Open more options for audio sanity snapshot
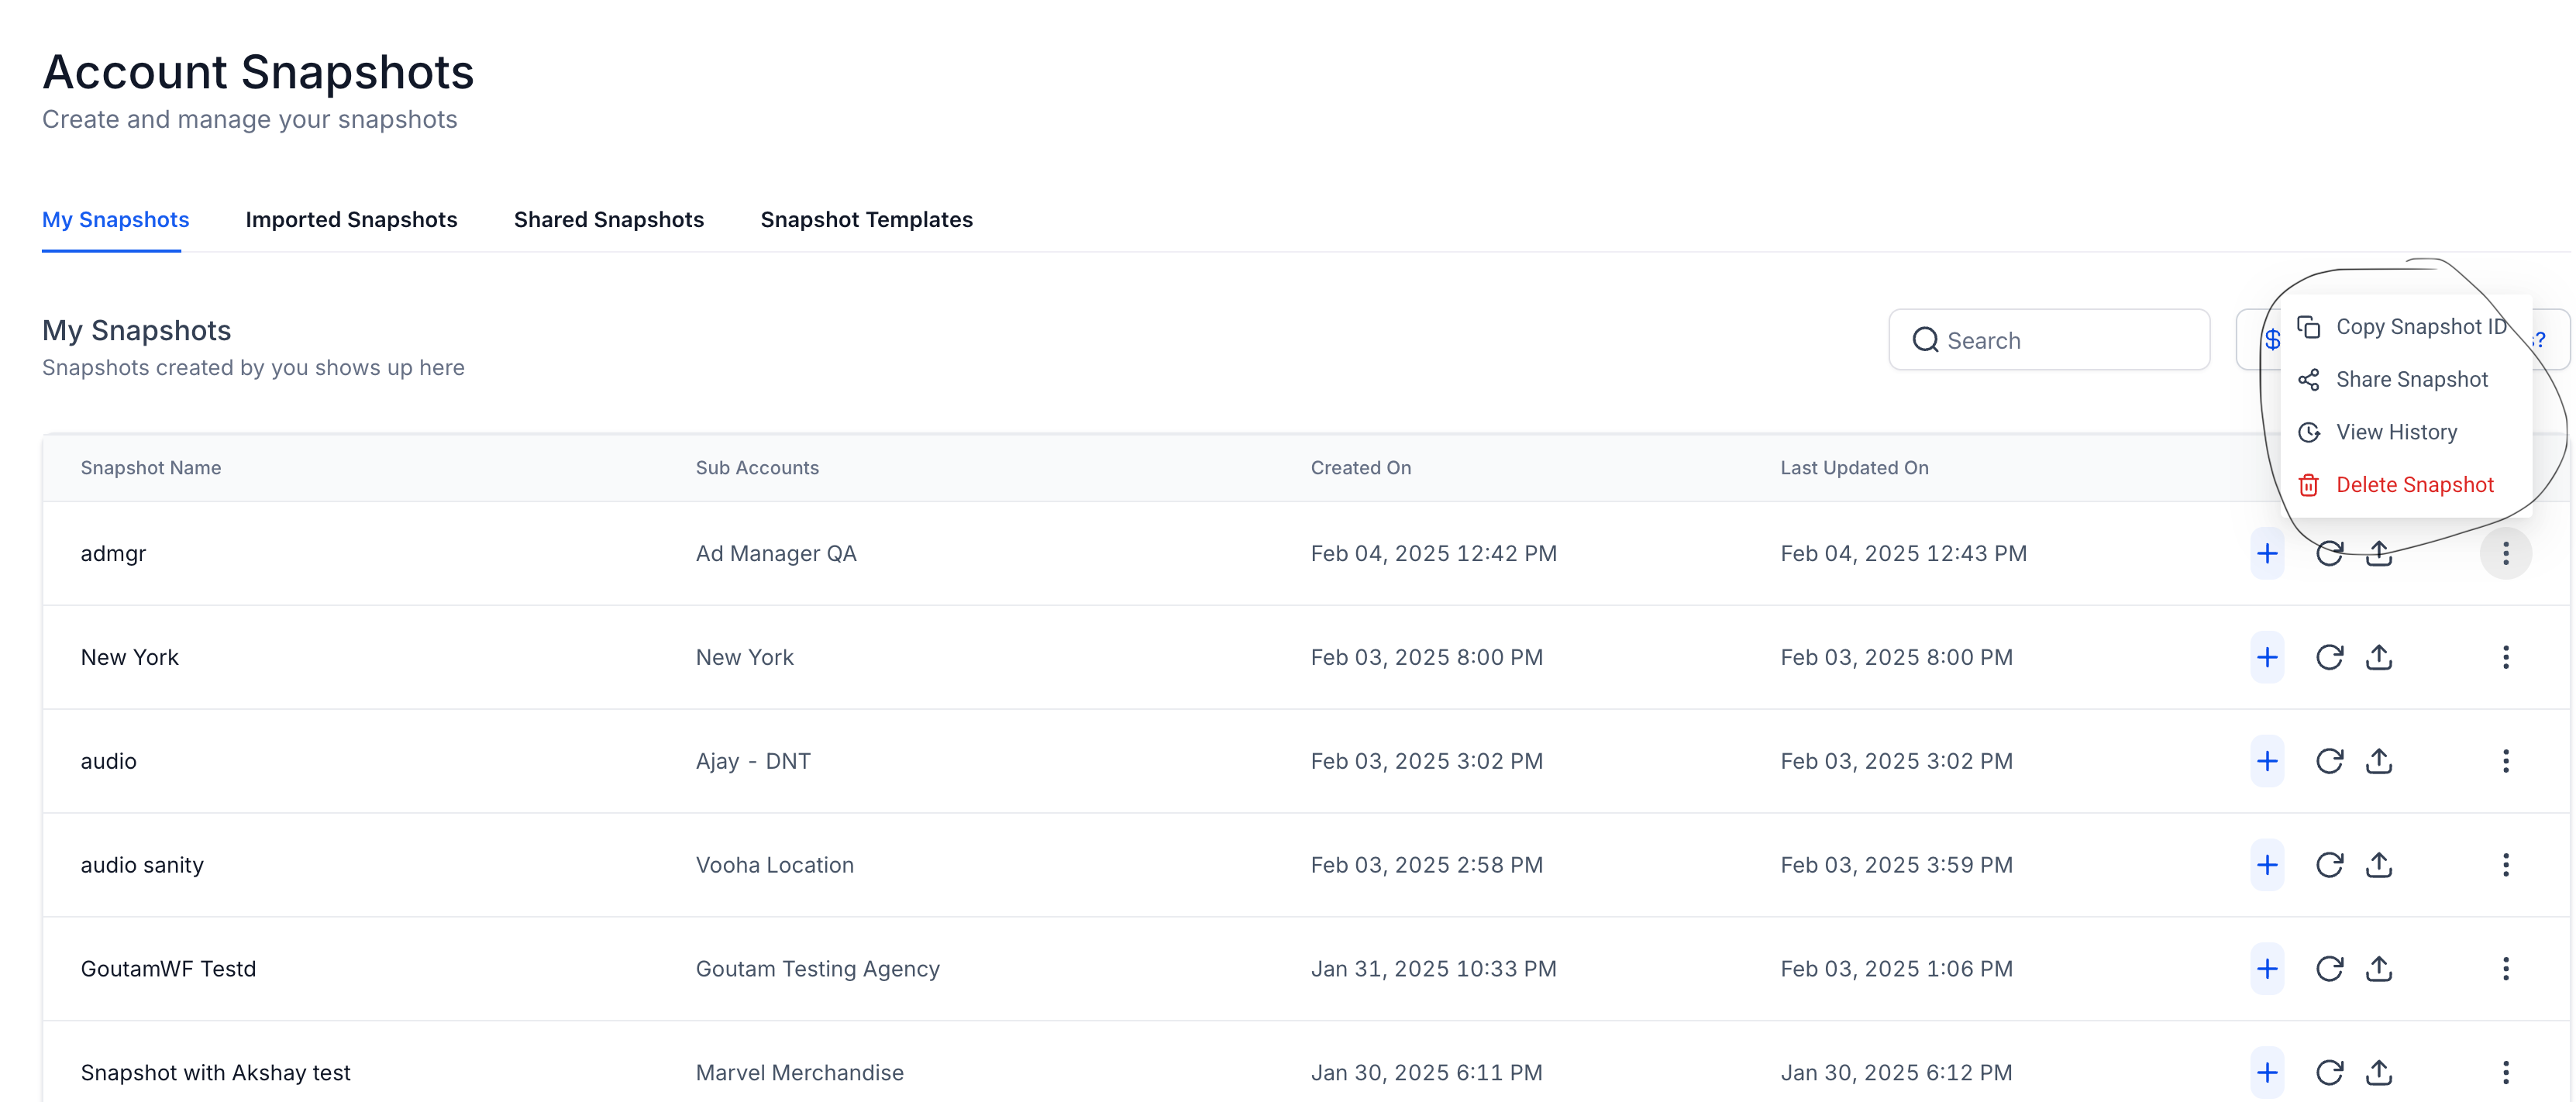This screenshot has width=2576, height=1102. [x=2505, y=865]
